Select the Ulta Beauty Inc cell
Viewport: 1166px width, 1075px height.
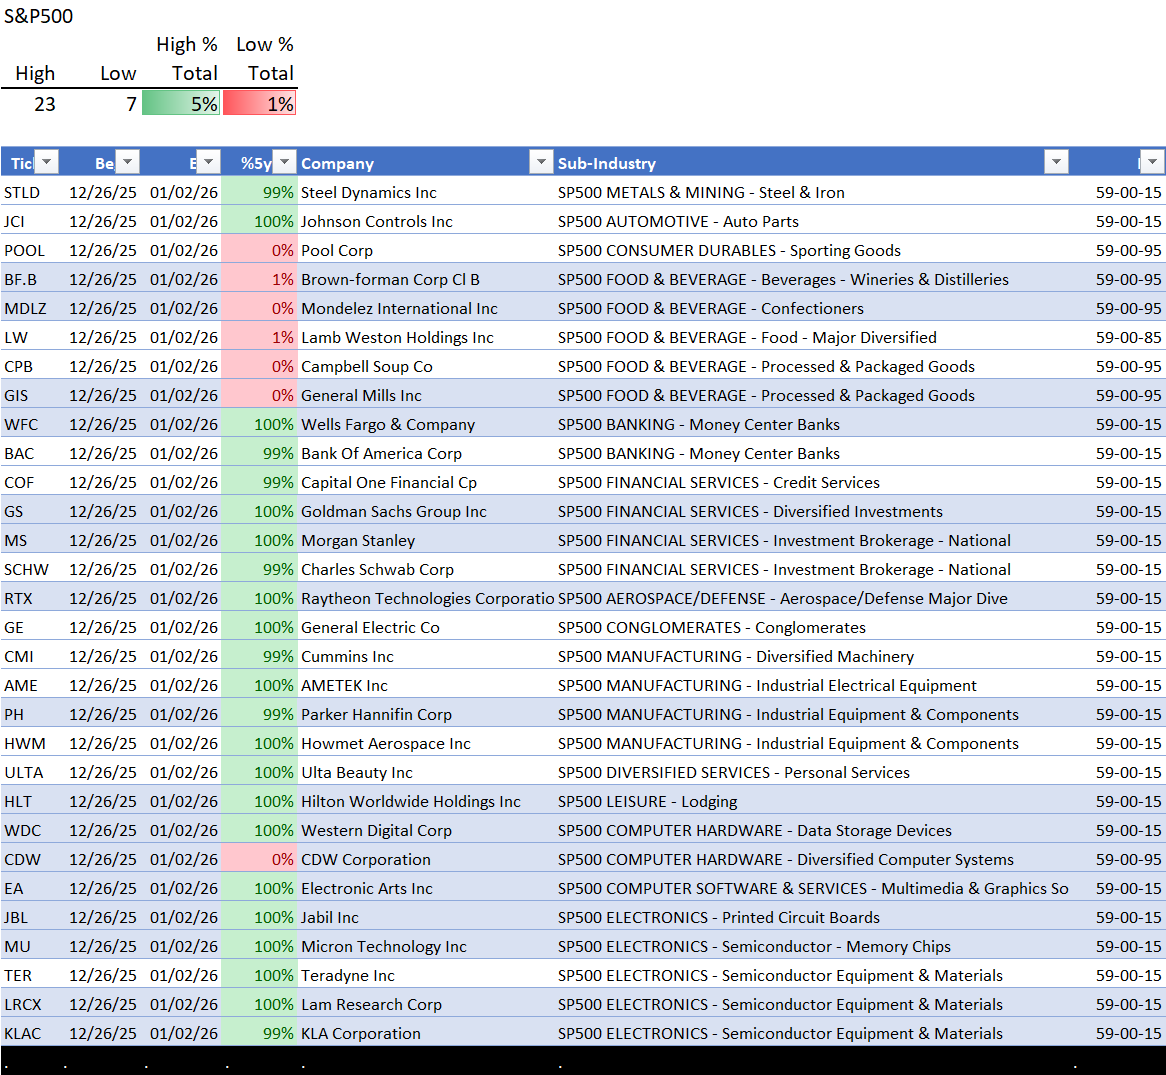426,772
